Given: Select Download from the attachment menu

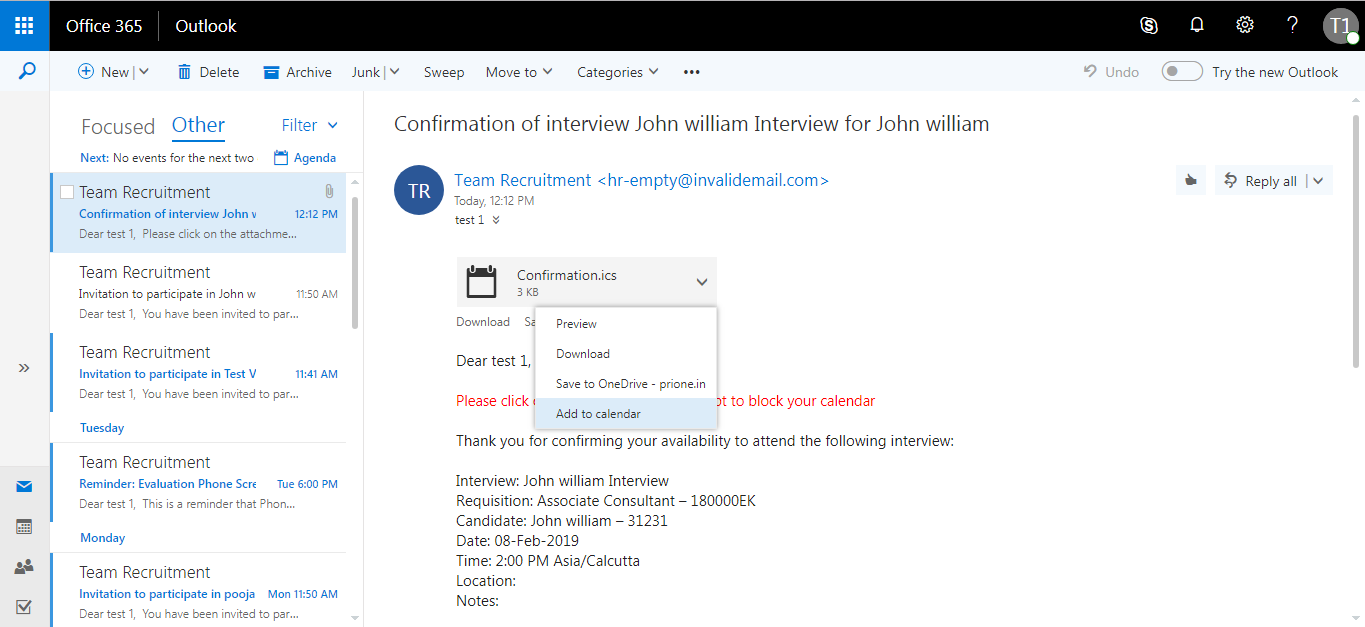Looking at the screenshot, I should coord(626,354).
